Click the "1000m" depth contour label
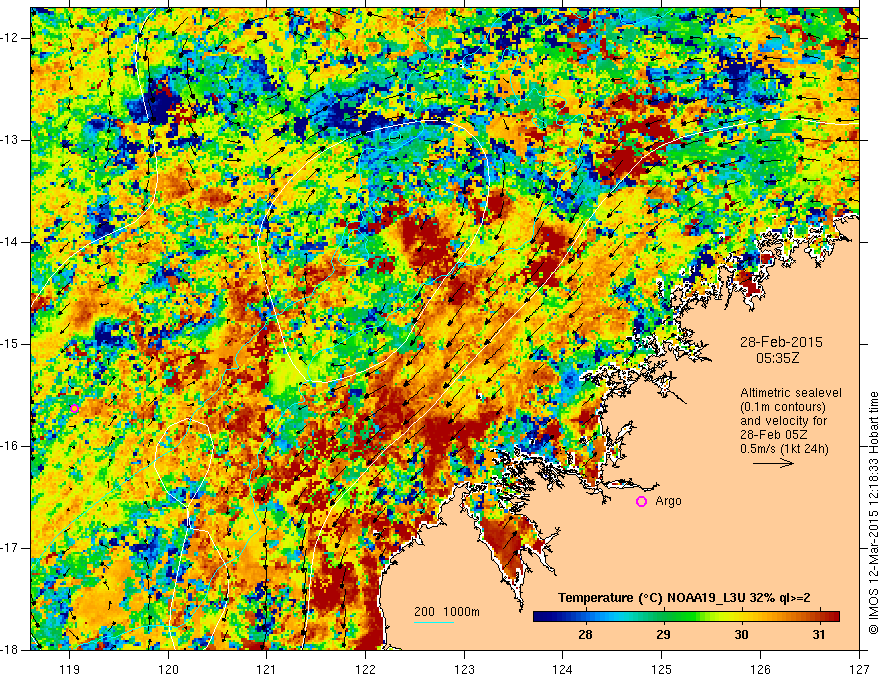Viewport: 880px width, 680px height. (x=461, y=612)
